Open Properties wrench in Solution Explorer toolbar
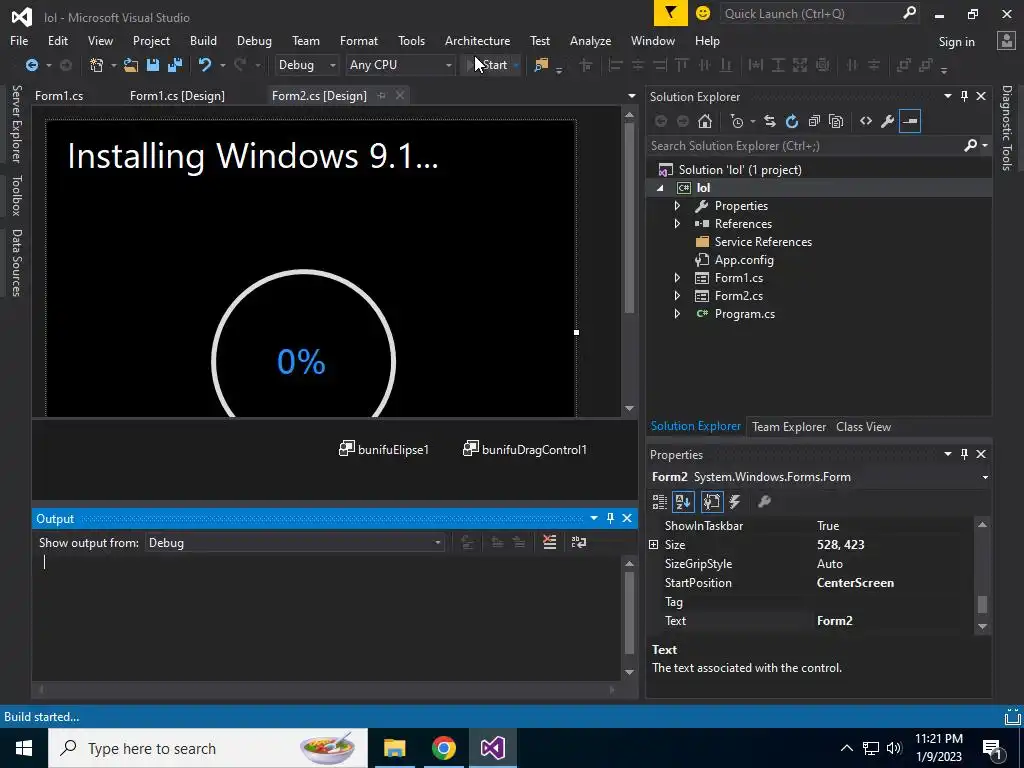1024x768 pixels. pyautogui.click(x=888, y=121)
